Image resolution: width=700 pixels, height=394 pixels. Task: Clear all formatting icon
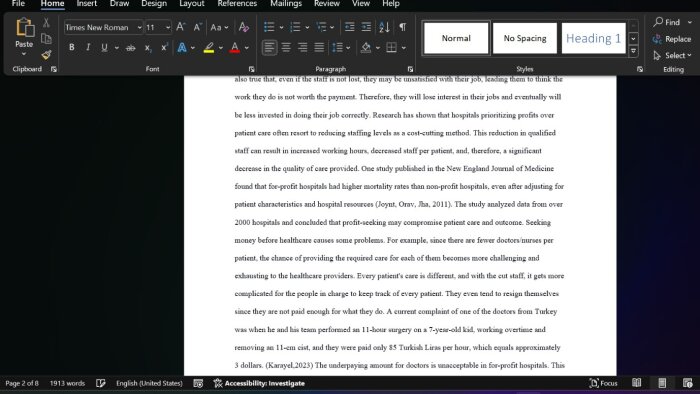coord(243,27)
